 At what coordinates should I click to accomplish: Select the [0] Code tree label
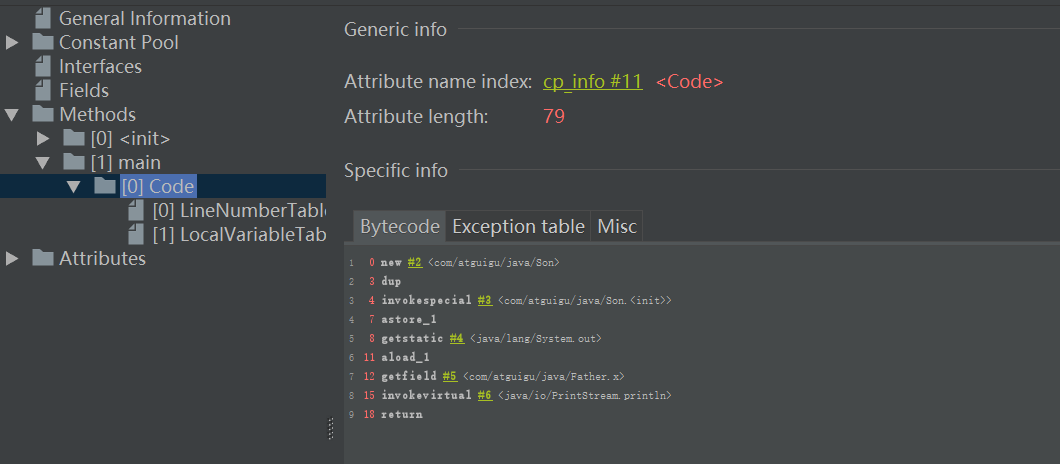point(159,187)
